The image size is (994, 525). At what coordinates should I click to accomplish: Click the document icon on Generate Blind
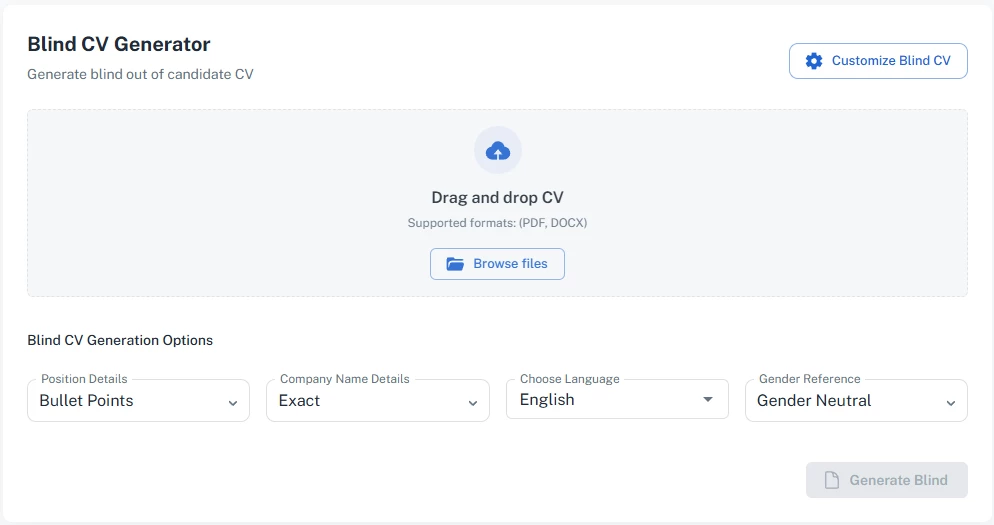831,480
